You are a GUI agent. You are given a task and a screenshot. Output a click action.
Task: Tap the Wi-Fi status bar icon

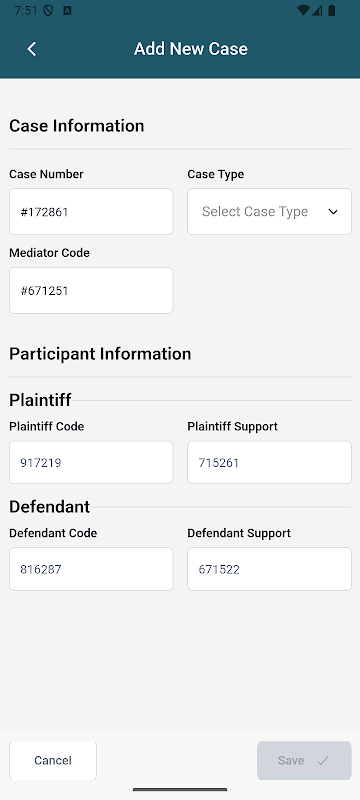coord(303,11)
